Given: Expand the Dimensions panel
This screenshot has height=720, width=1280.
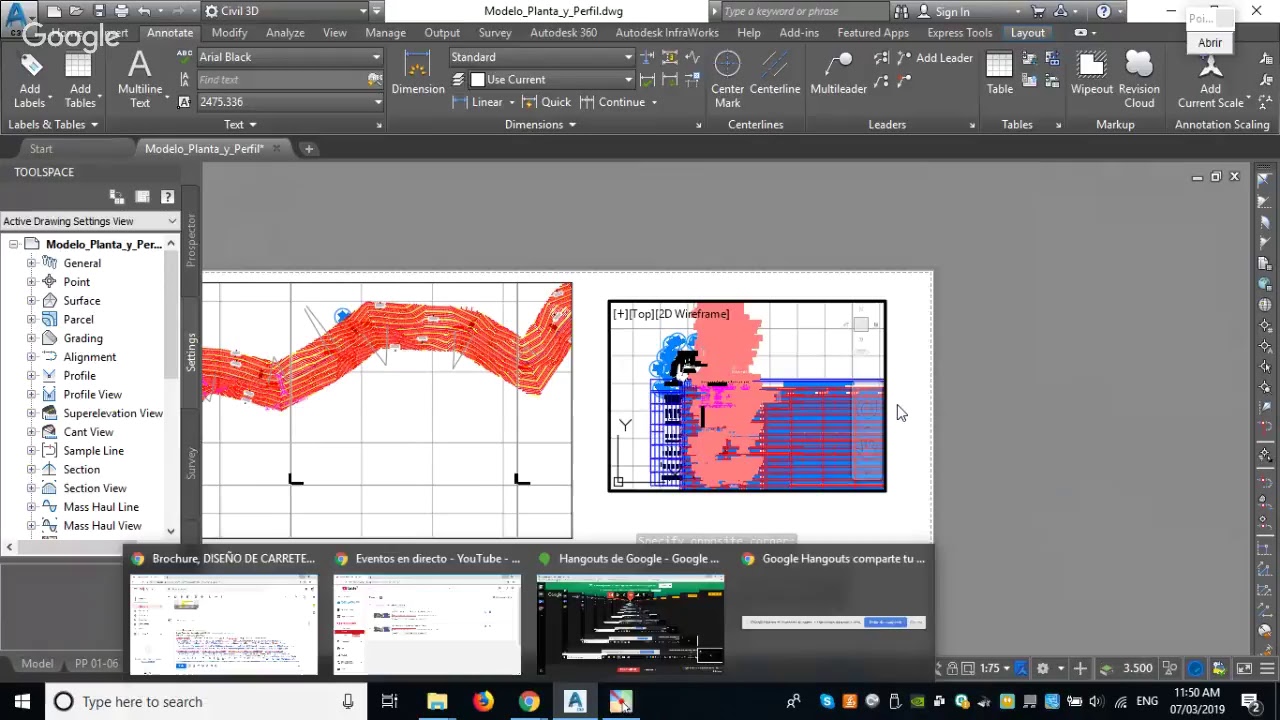Looking at the screenshot, I should pos(540,124).
